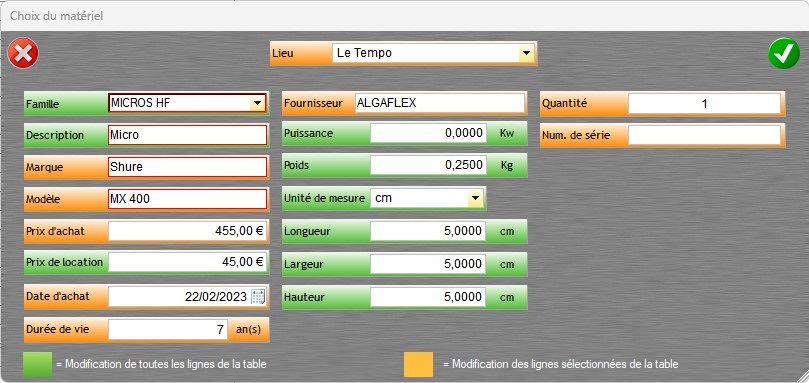Click the Date d'achat label
Screen dimensions: 809x383
58,296
